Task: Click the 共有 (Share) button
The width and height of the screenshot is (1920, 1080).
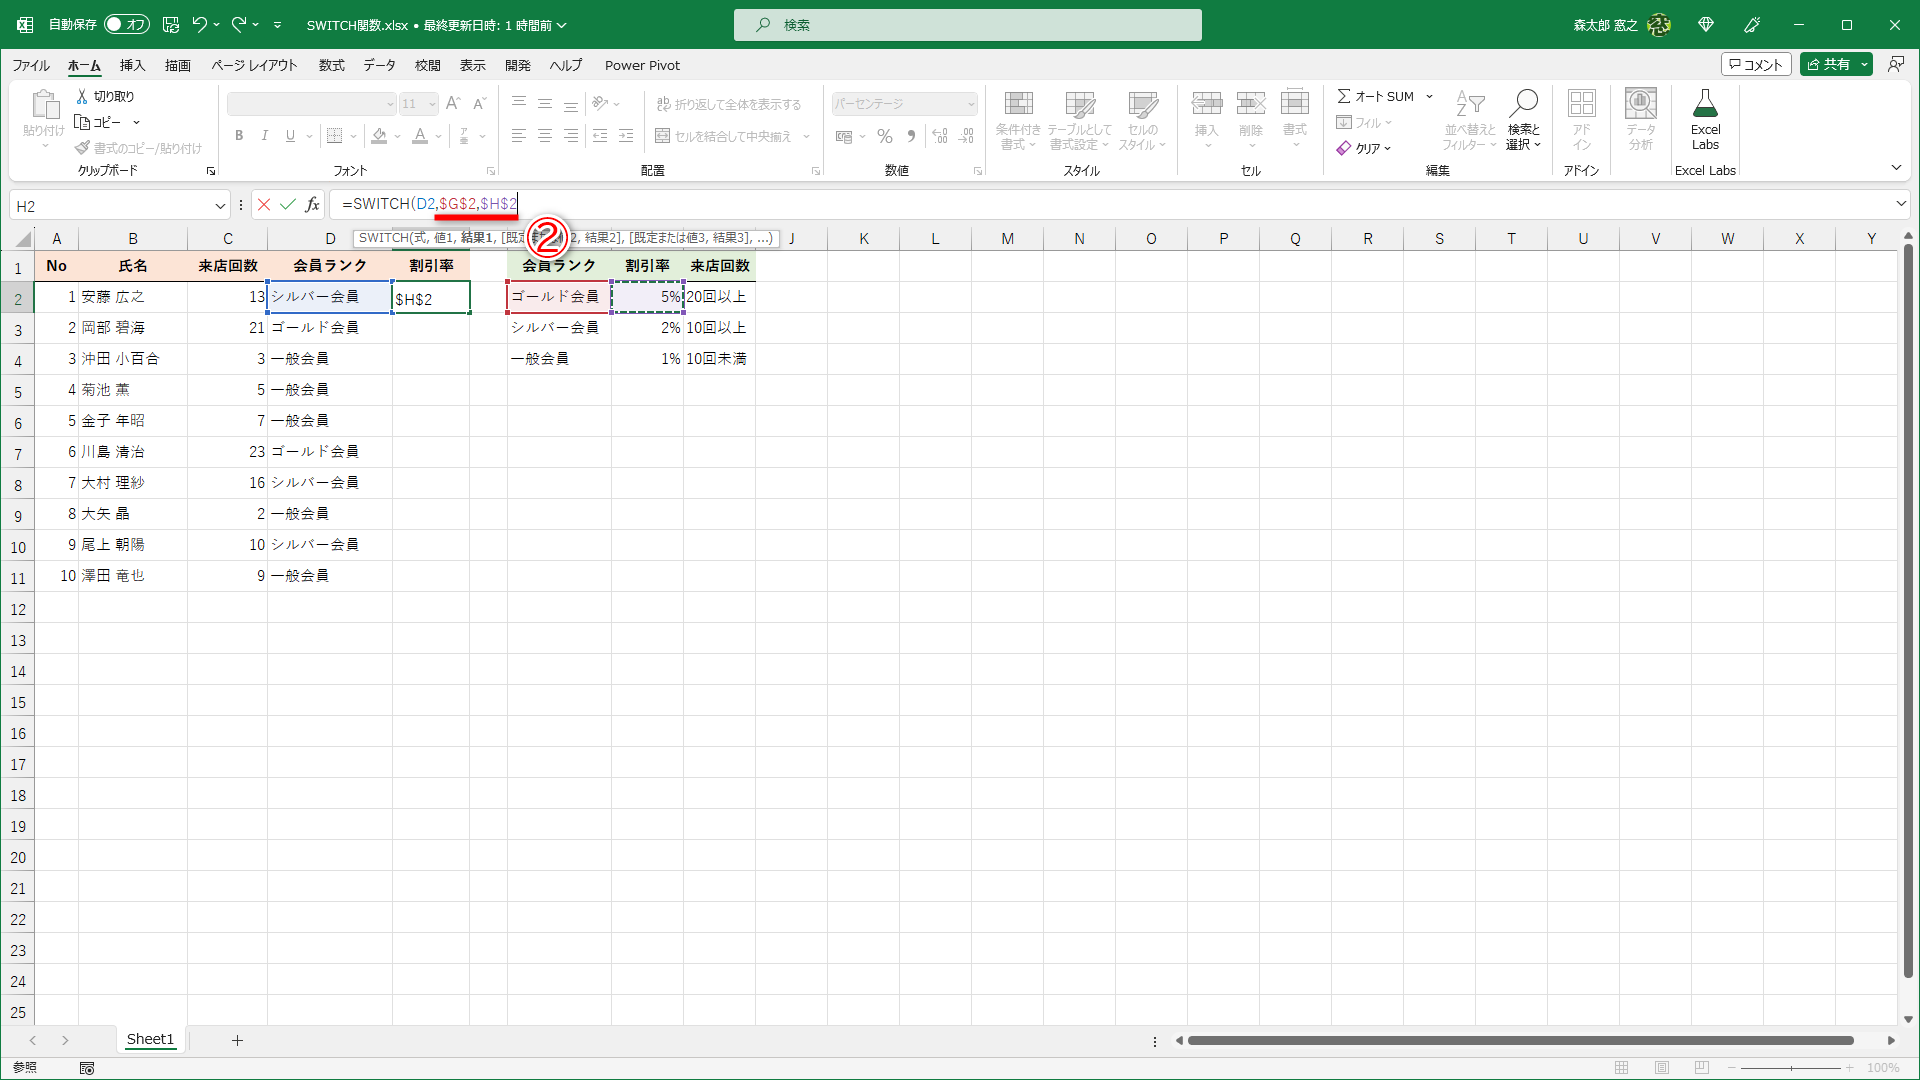Action: tap(1829, 65)
